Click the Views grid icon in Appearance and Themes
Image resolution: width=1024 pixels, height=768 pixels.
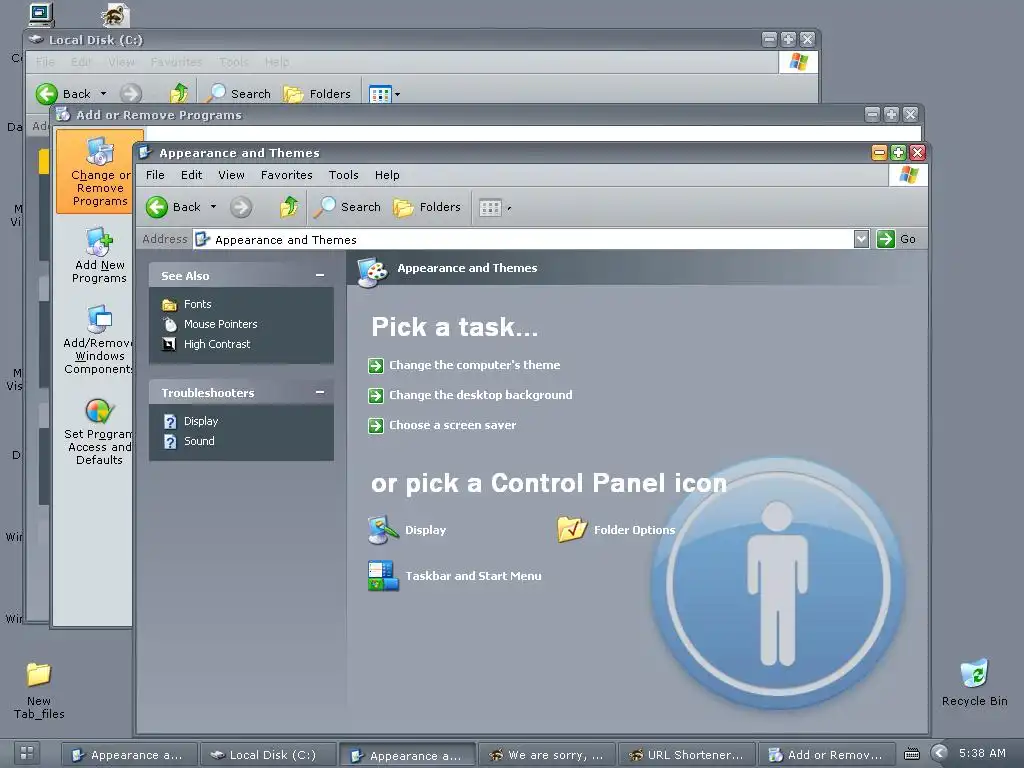tap(490, 208)
